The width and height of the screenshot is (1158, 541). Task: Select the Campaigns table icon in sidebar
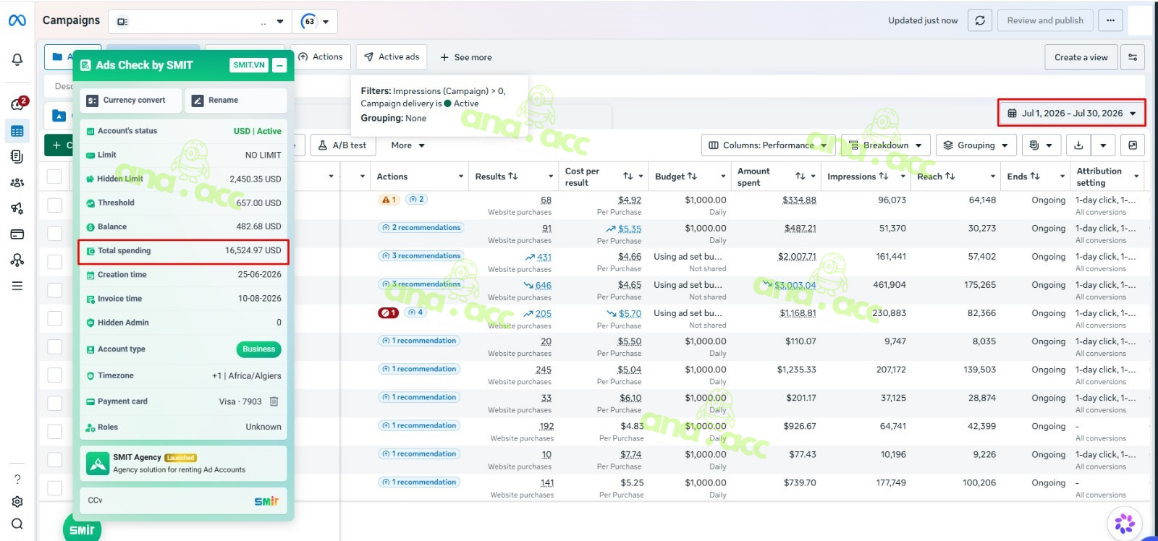pos(17,131)
